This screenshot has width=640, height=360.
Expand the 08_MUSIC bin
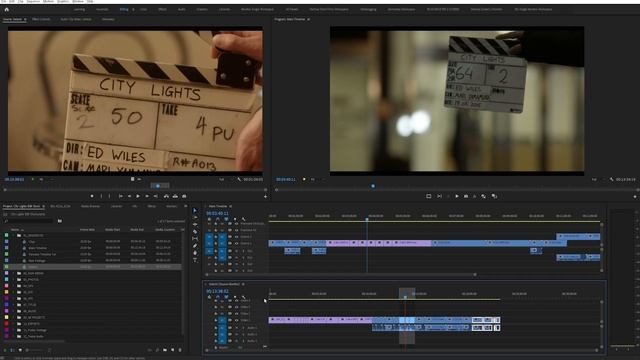pyautogui.click(x=13, y=311)
